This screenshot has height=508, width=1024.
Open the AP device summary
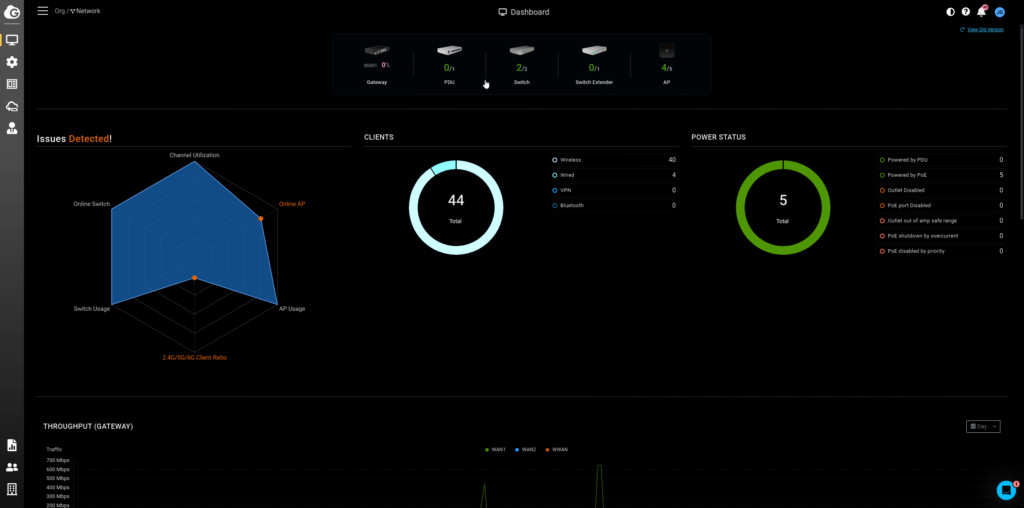(666, 63)
